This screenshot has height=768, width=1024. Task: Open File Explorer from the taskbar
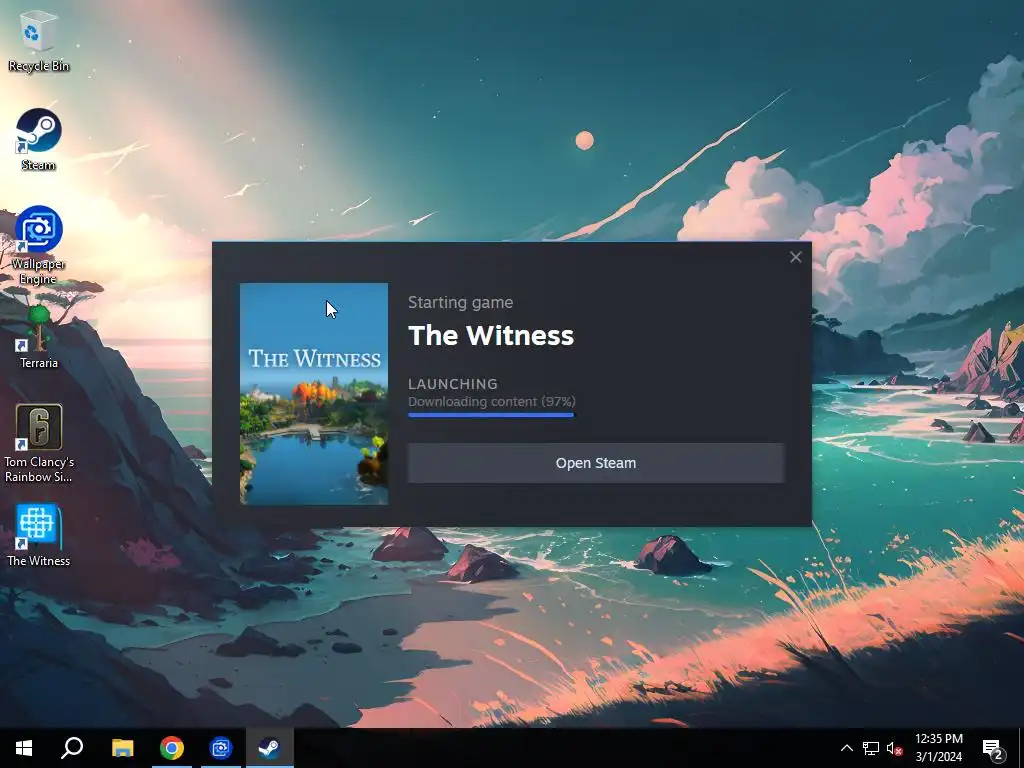click(x=122, y=748)
